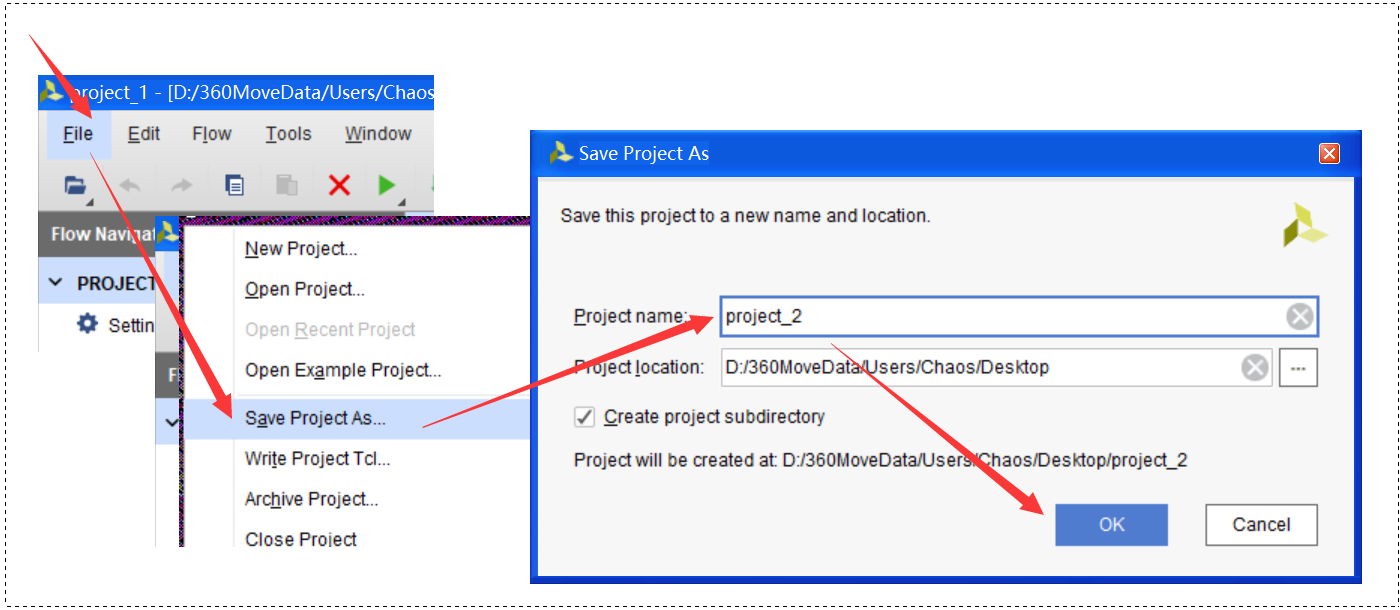Open the File menu

coord(78,134)
